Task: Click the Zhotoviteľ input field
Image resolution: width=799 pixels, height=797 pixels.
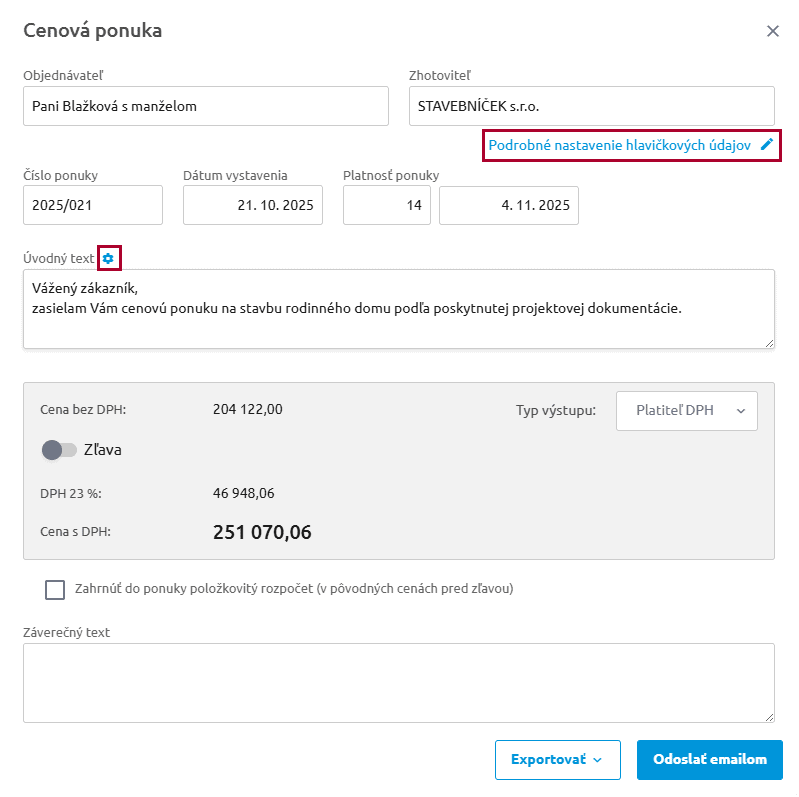Action: click(x=591, y=106)
